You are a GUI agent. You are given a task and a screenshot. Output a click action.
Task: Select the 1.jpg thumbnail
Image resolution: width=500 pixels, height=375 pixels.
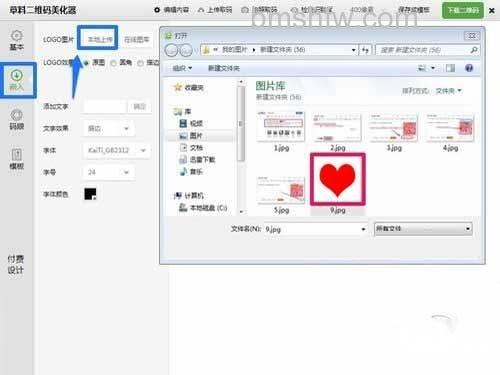281,127
